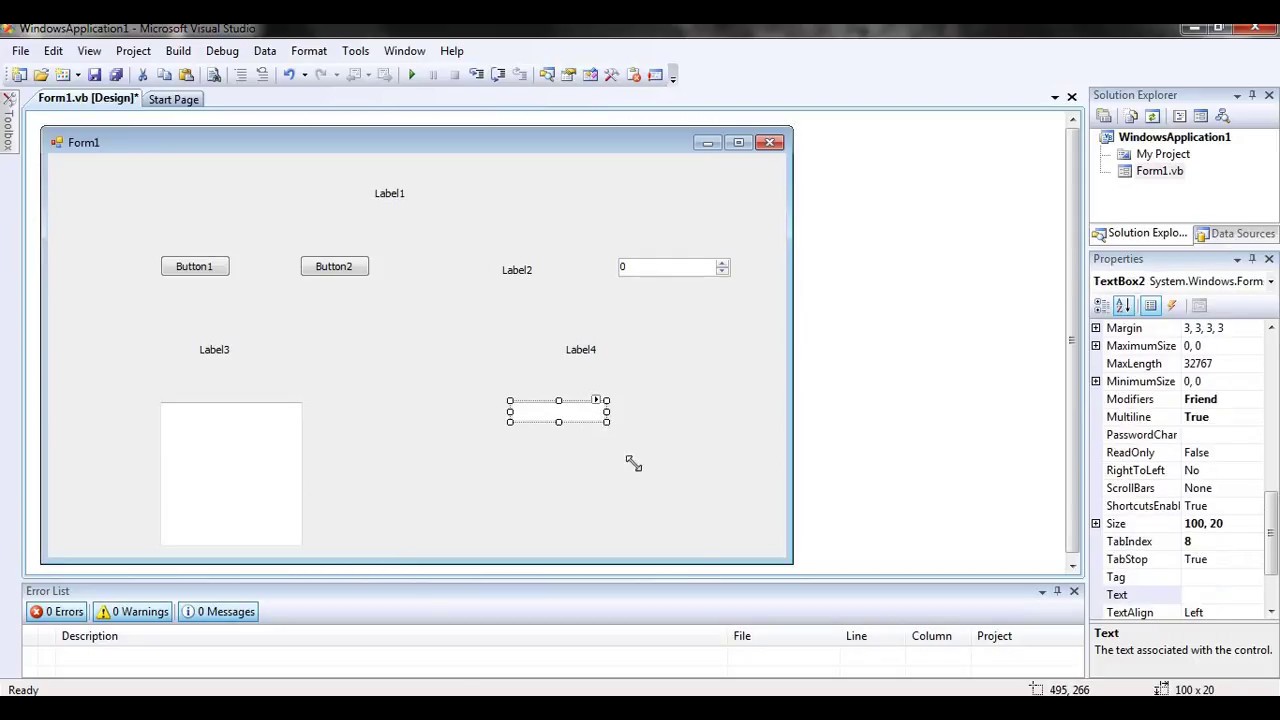The image size is (1280, 720).
Task: Click the Text property value field
Action: coord(1224,595)
